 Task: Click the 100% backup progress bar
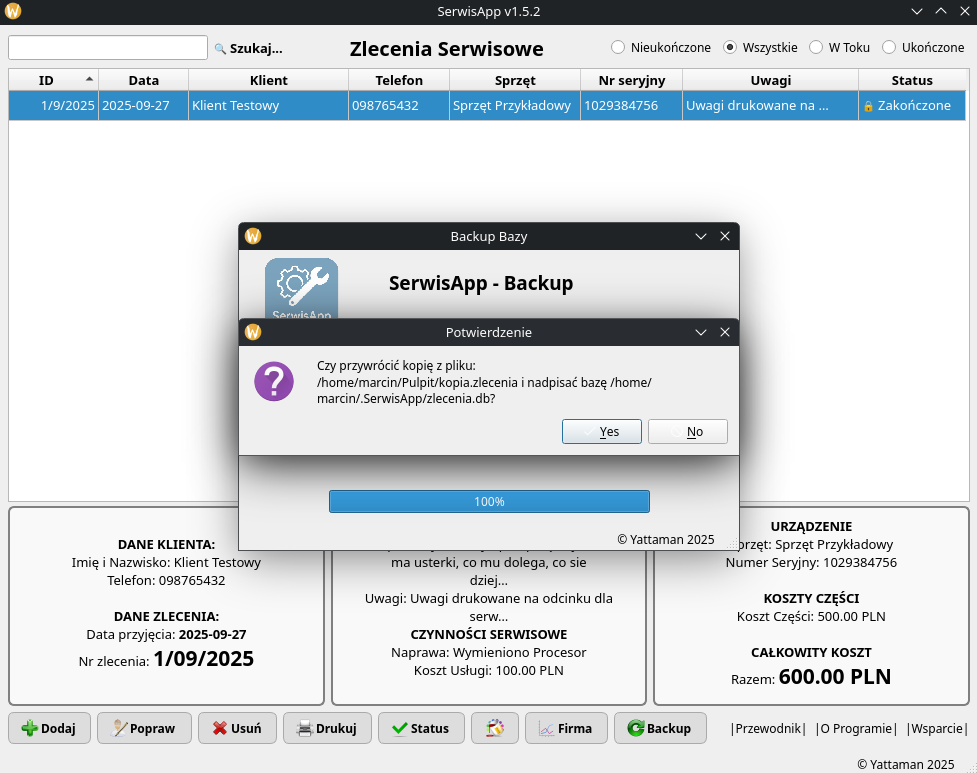point(489,501)
